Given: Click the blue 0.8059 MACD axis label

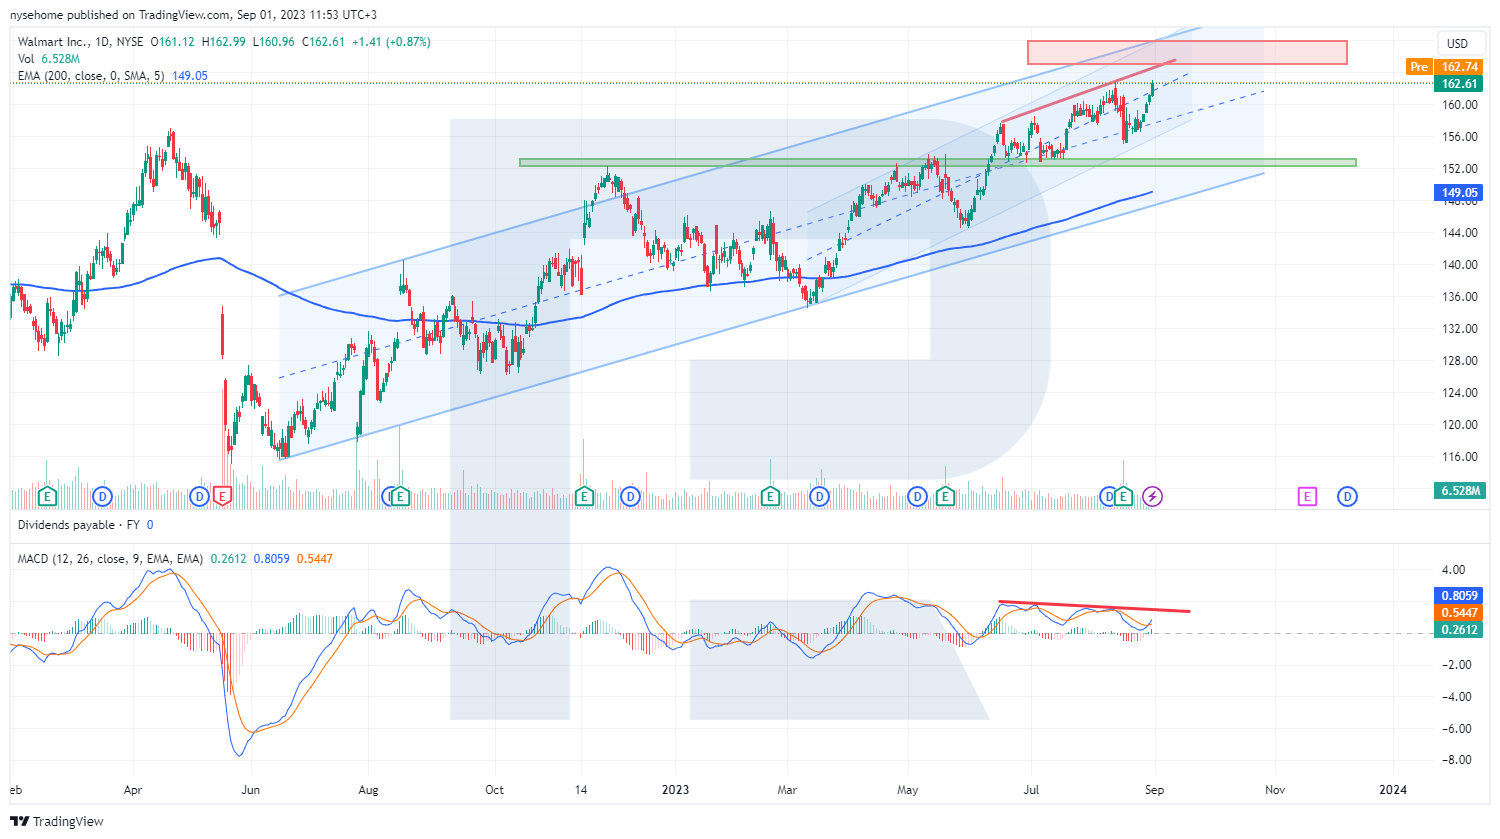Looking at the screenshot, I should 1459,596.
